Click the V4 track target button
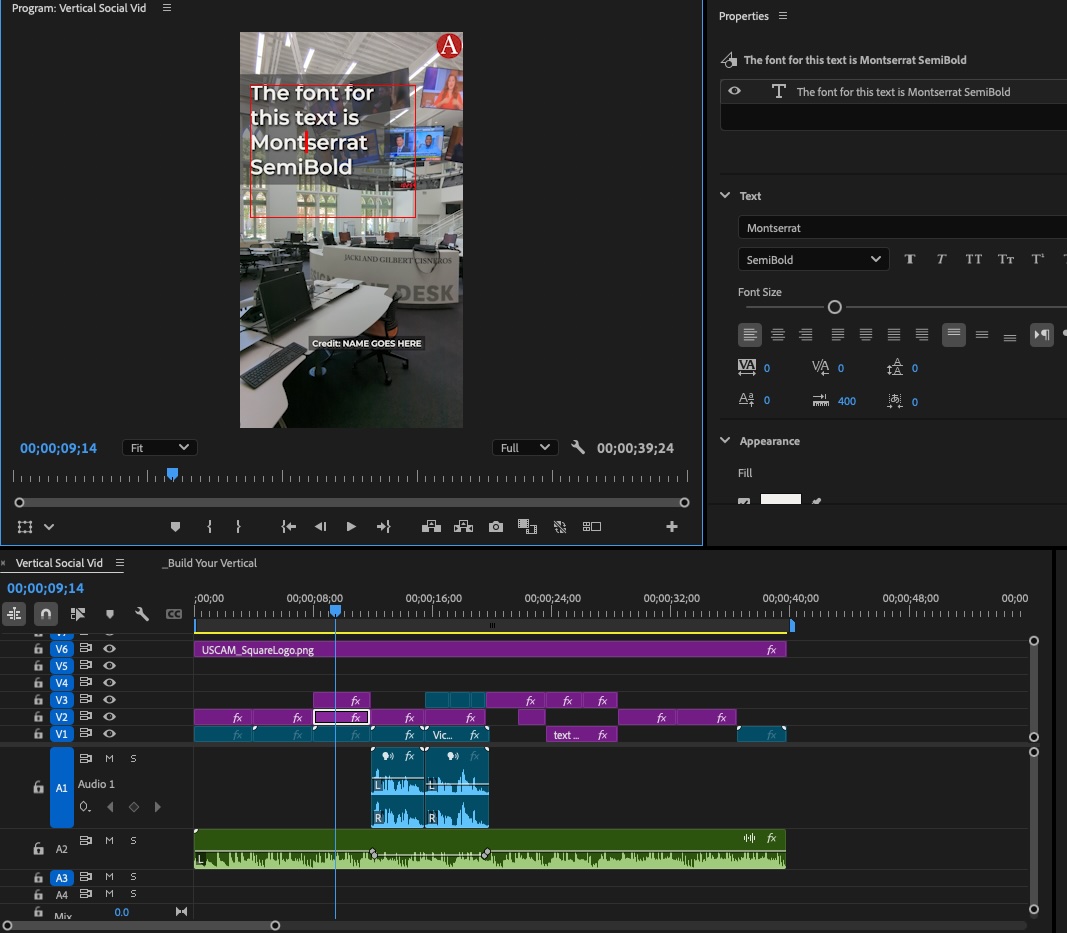 [x=61, y=683]
